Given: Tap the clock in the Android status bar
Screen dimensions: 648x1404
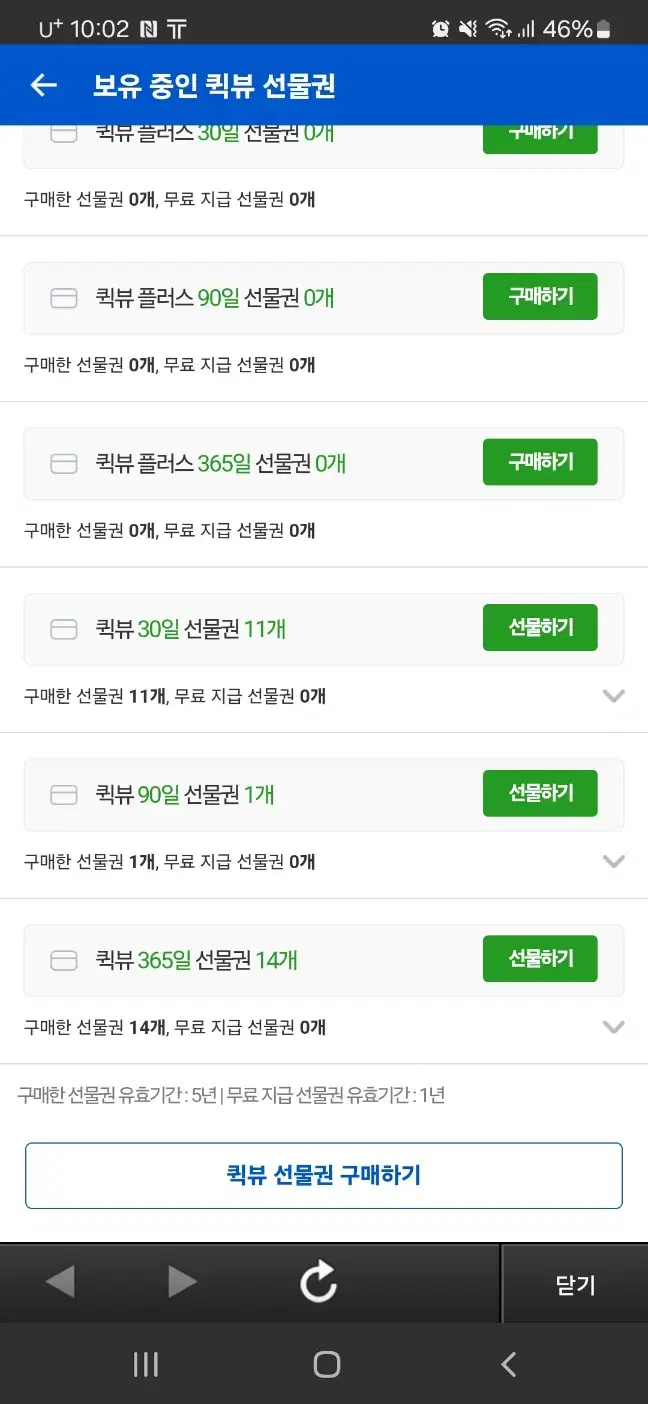Looking at the screenshot, I should coord(100,29).
